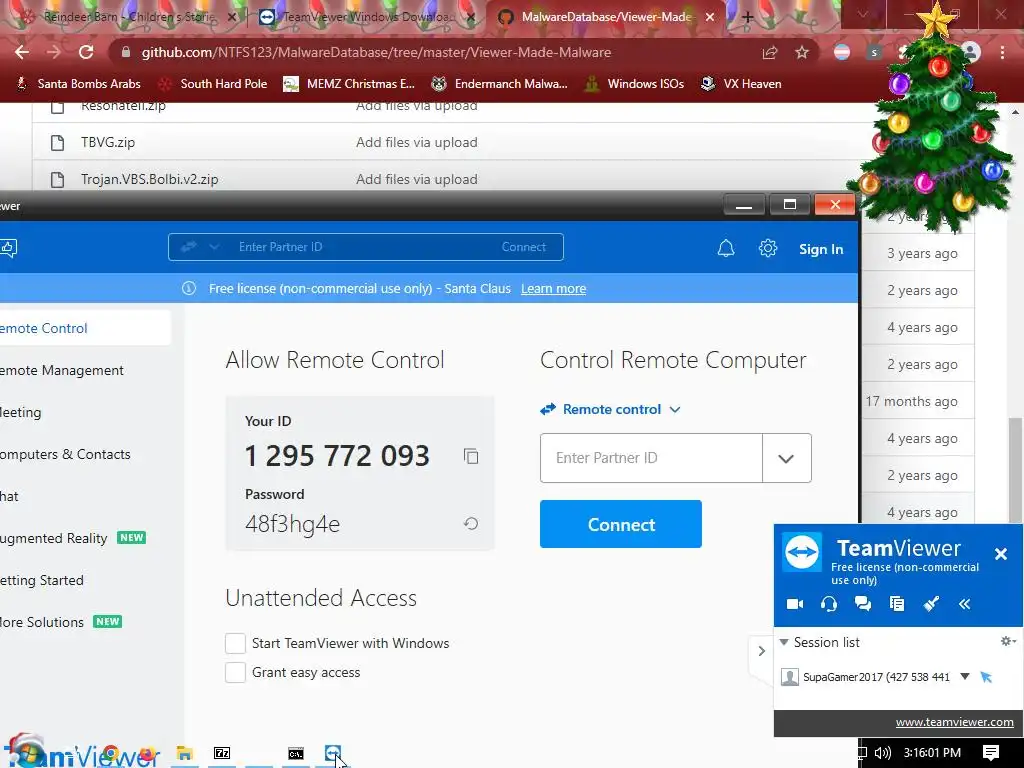Reload the GitHub page
The height and width of the screenshot is (768, 1024).
point(86,52)
